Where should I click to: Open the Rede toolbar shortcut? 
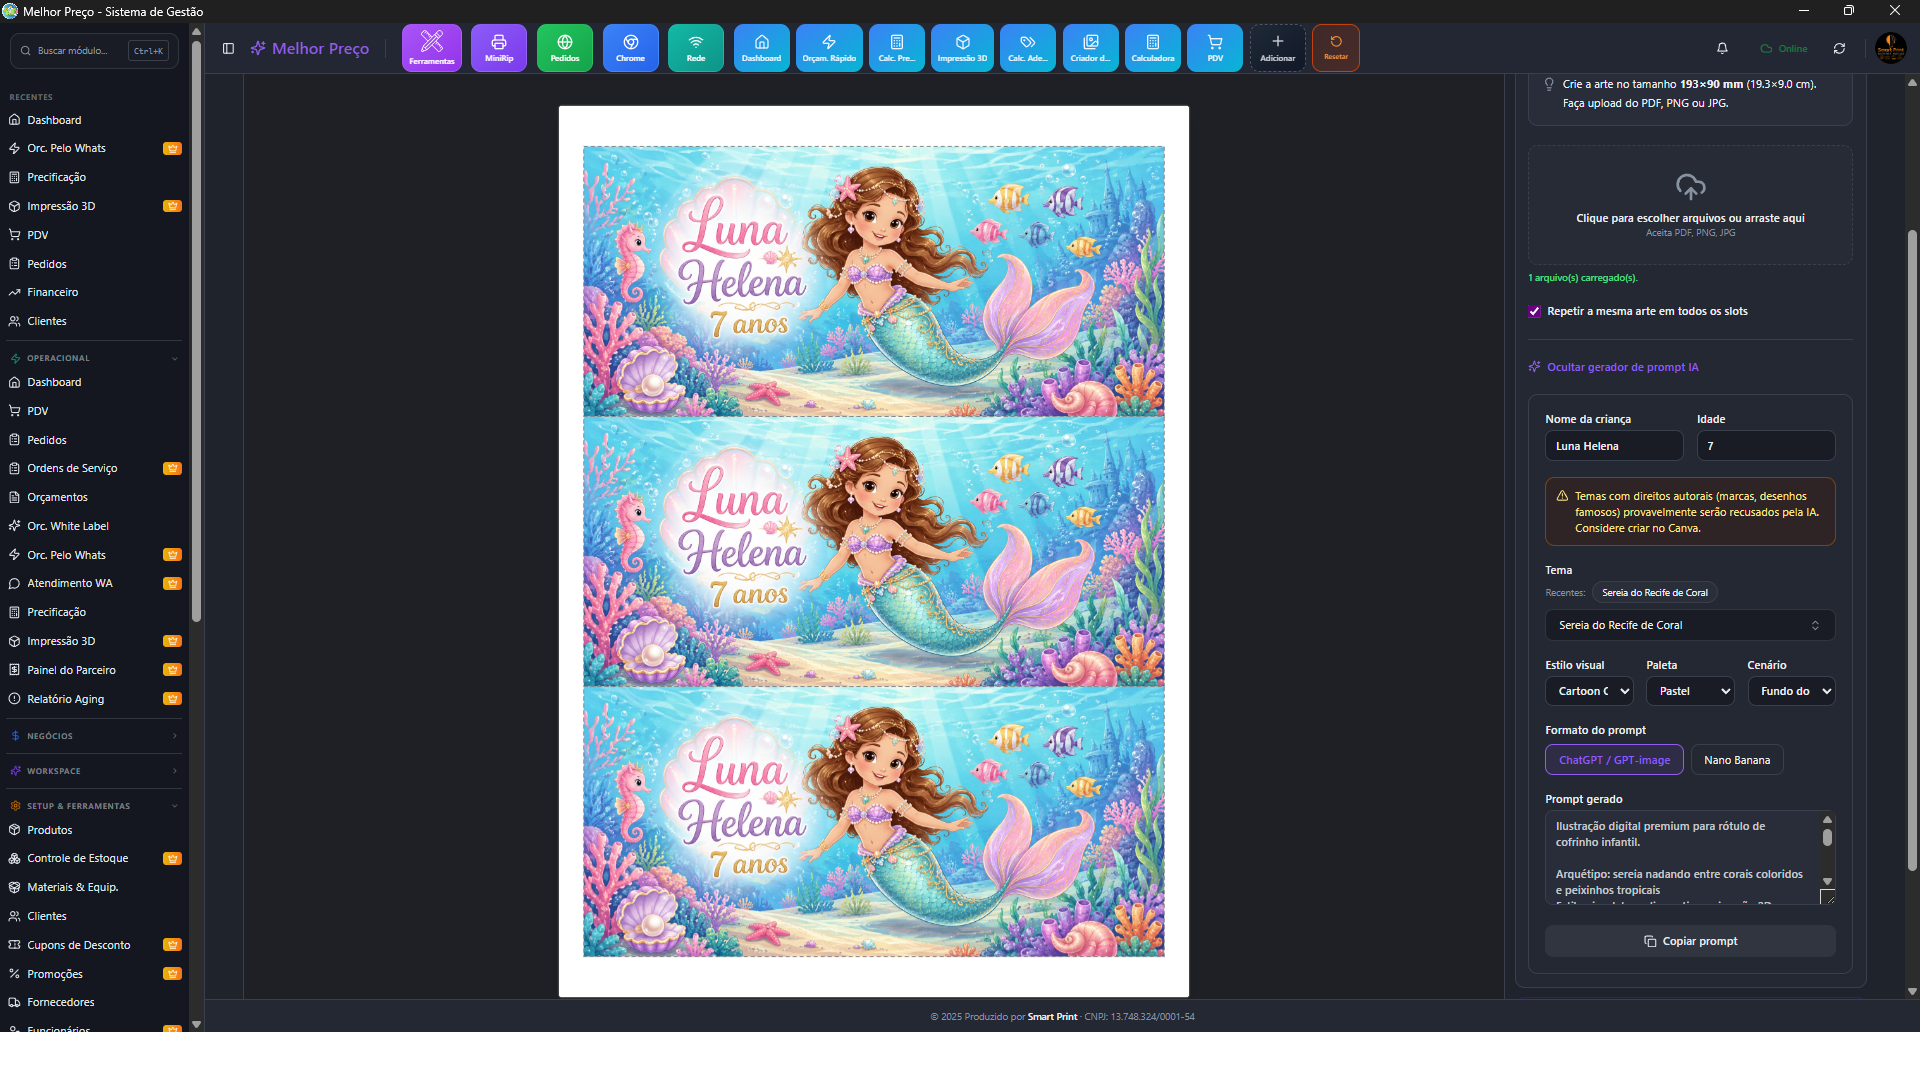[696, 48]
